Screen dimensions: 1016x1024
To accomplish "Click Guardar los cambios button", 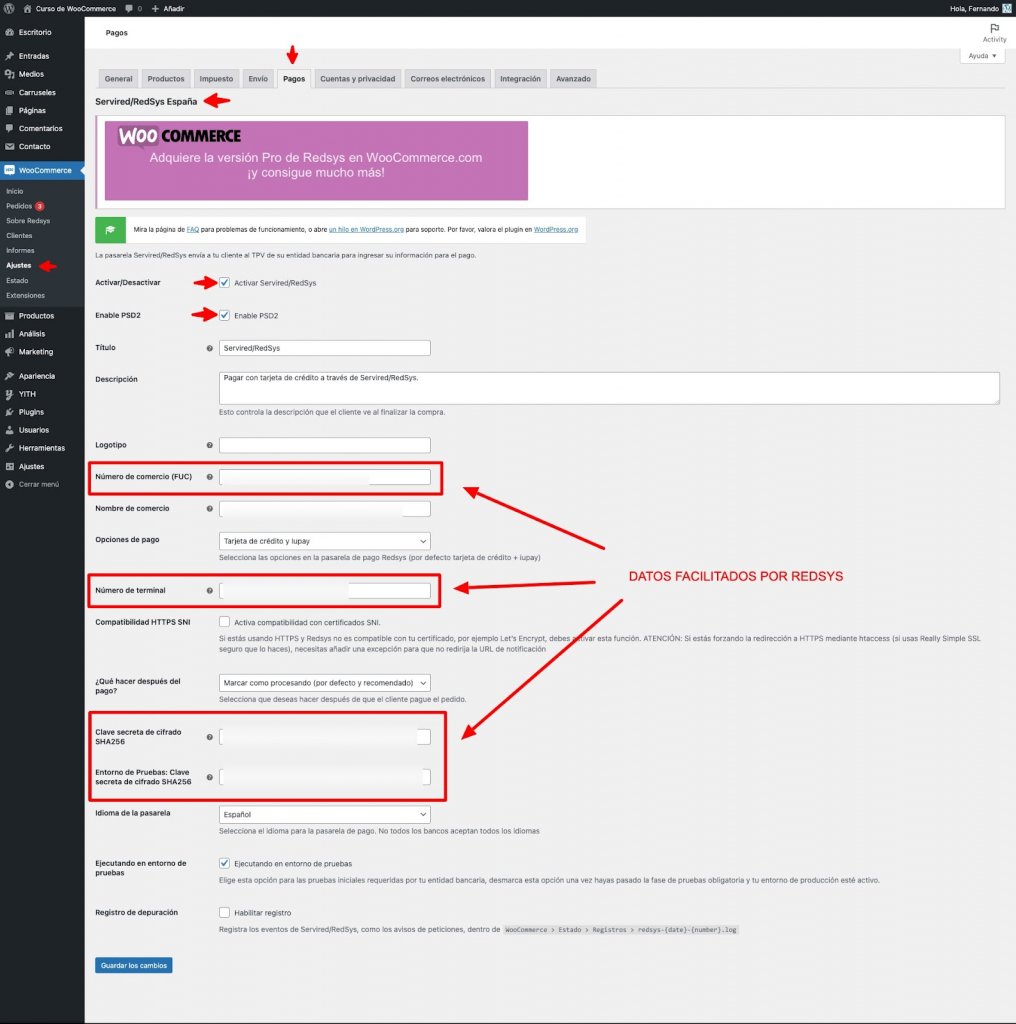I will [134, 965].
